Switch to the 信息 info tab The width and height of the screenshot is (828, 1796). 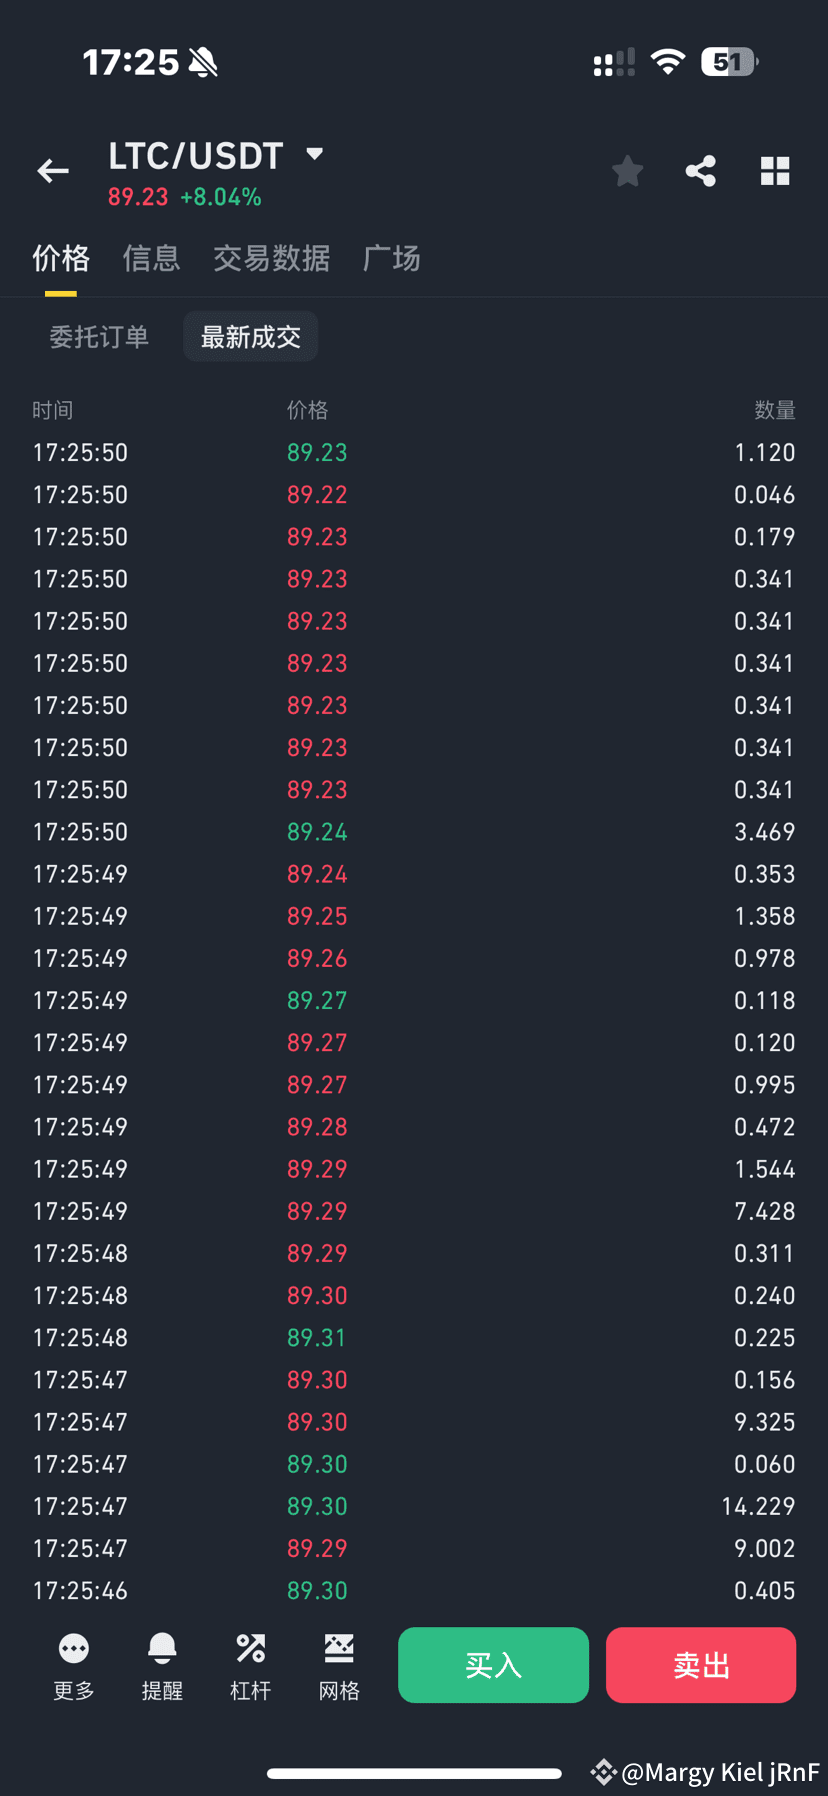(x=151, y=258)
